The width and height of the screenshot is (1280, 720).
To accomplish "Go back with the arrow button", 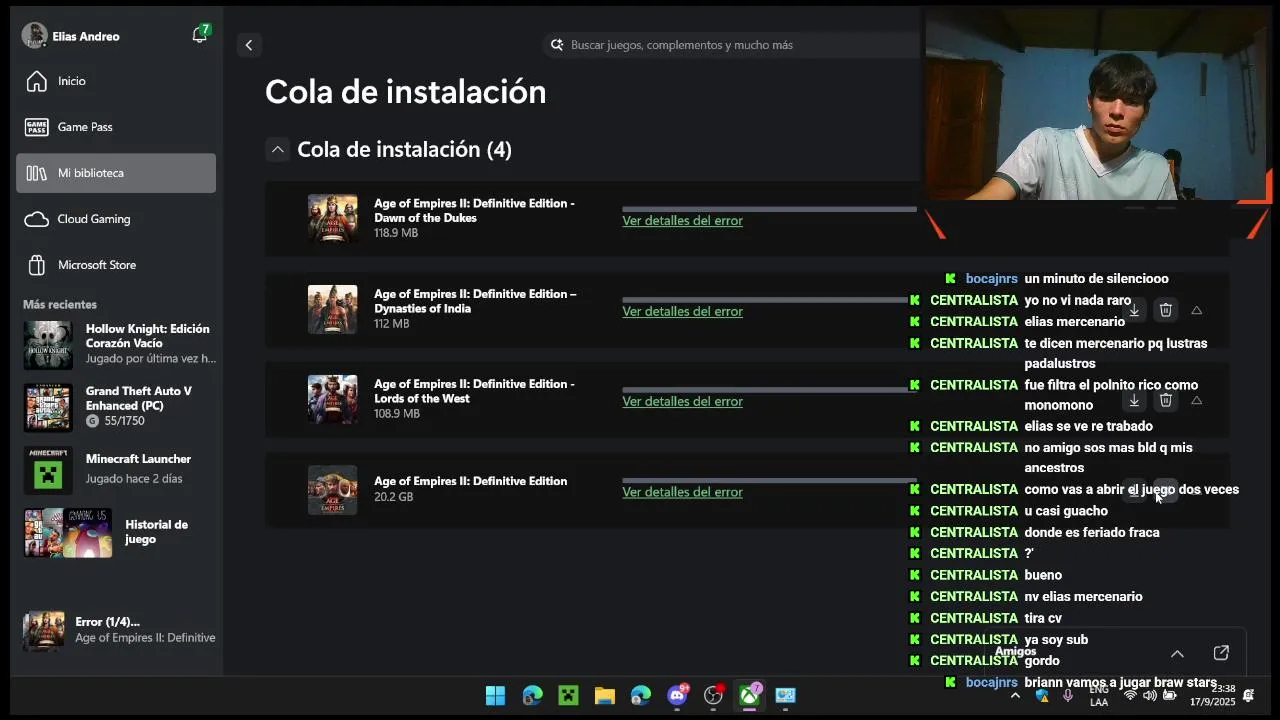I will (249, 45).
